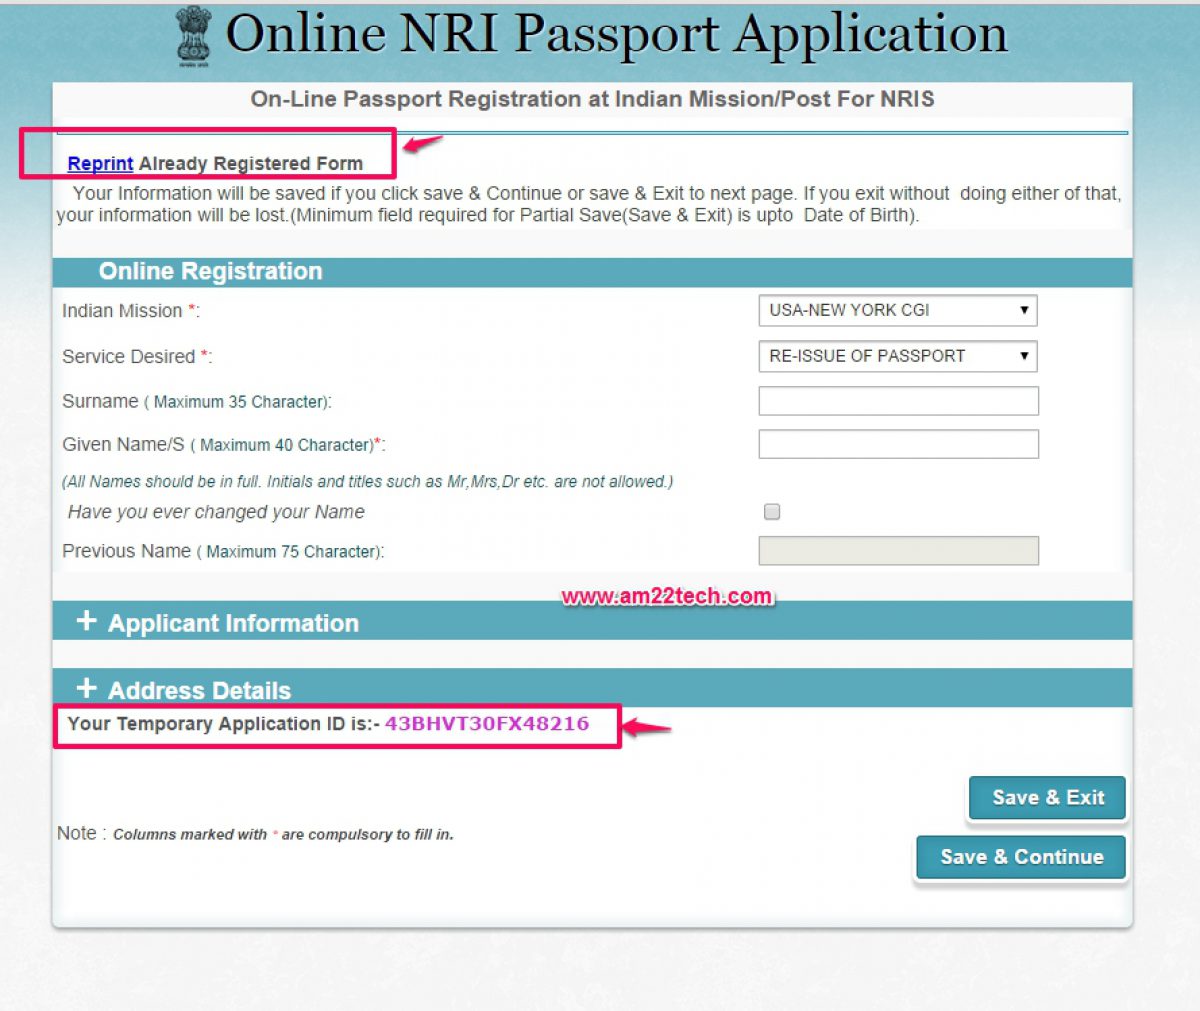The width and height of the screenshot is (1200, 1011).
Task: Open the Reprint link
Action: pyautogui.click(x=100, y=163)
